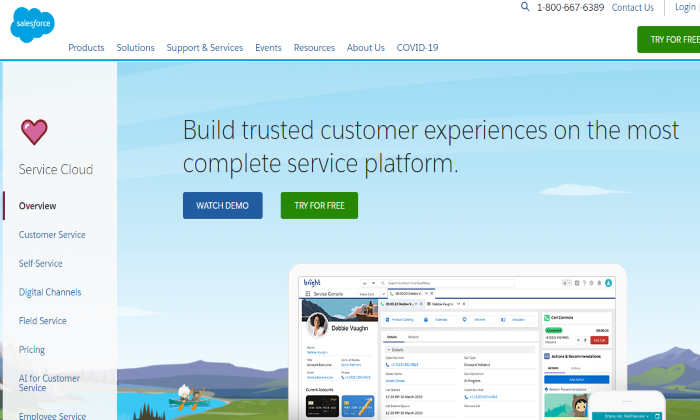Call the 1-800-667-6389 phone number
700x420 pixels.
pos(570,8)
